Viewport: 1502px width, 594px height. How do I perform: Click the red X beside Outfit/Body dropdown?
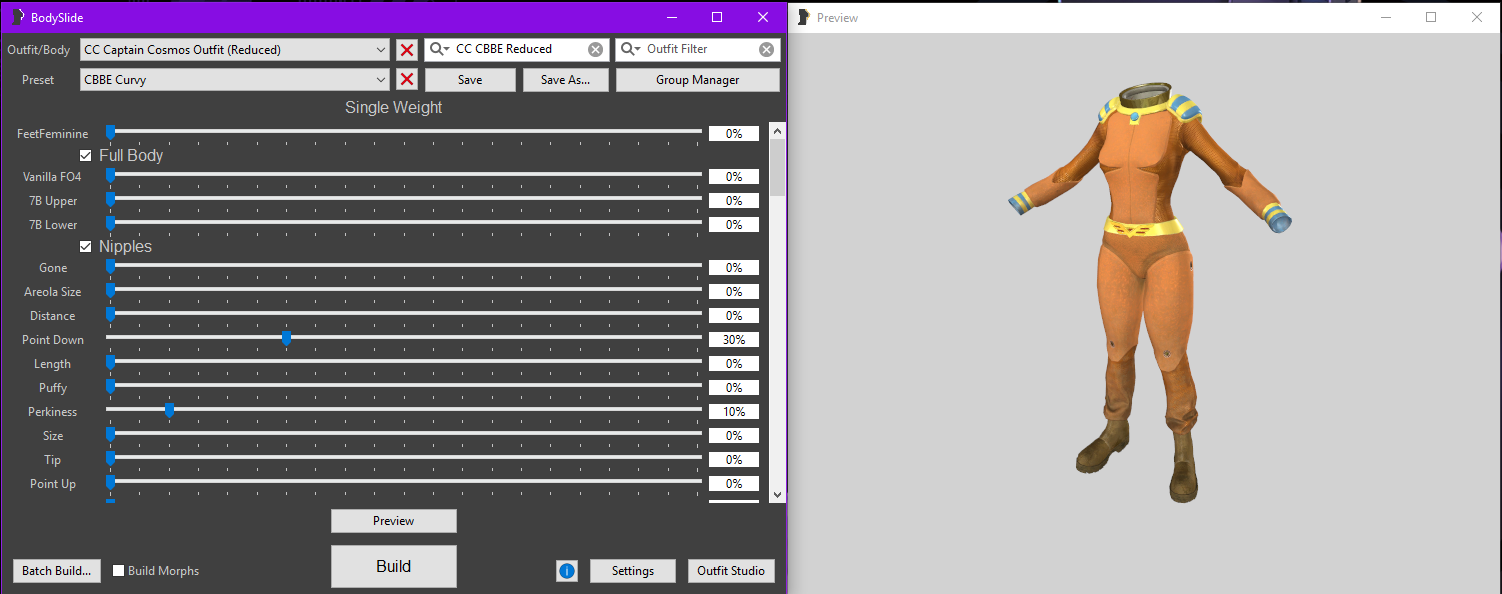click(407, 50)
